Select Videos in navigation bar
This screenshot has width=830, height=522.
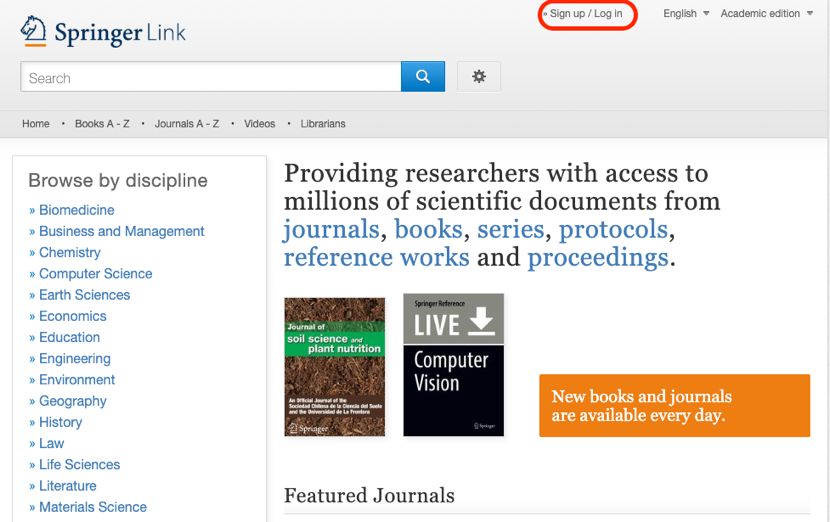[x=259, y=124]
